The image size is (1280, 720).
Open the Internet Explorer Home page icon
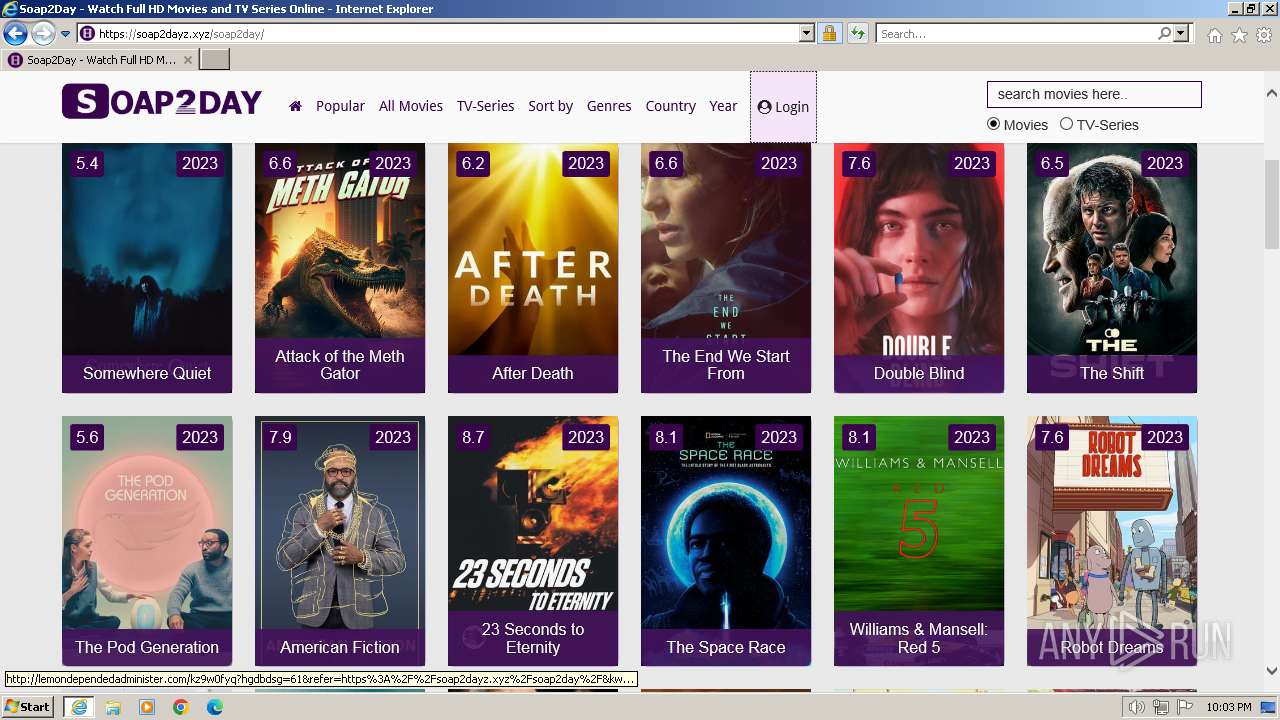[x=1214, y=35]
